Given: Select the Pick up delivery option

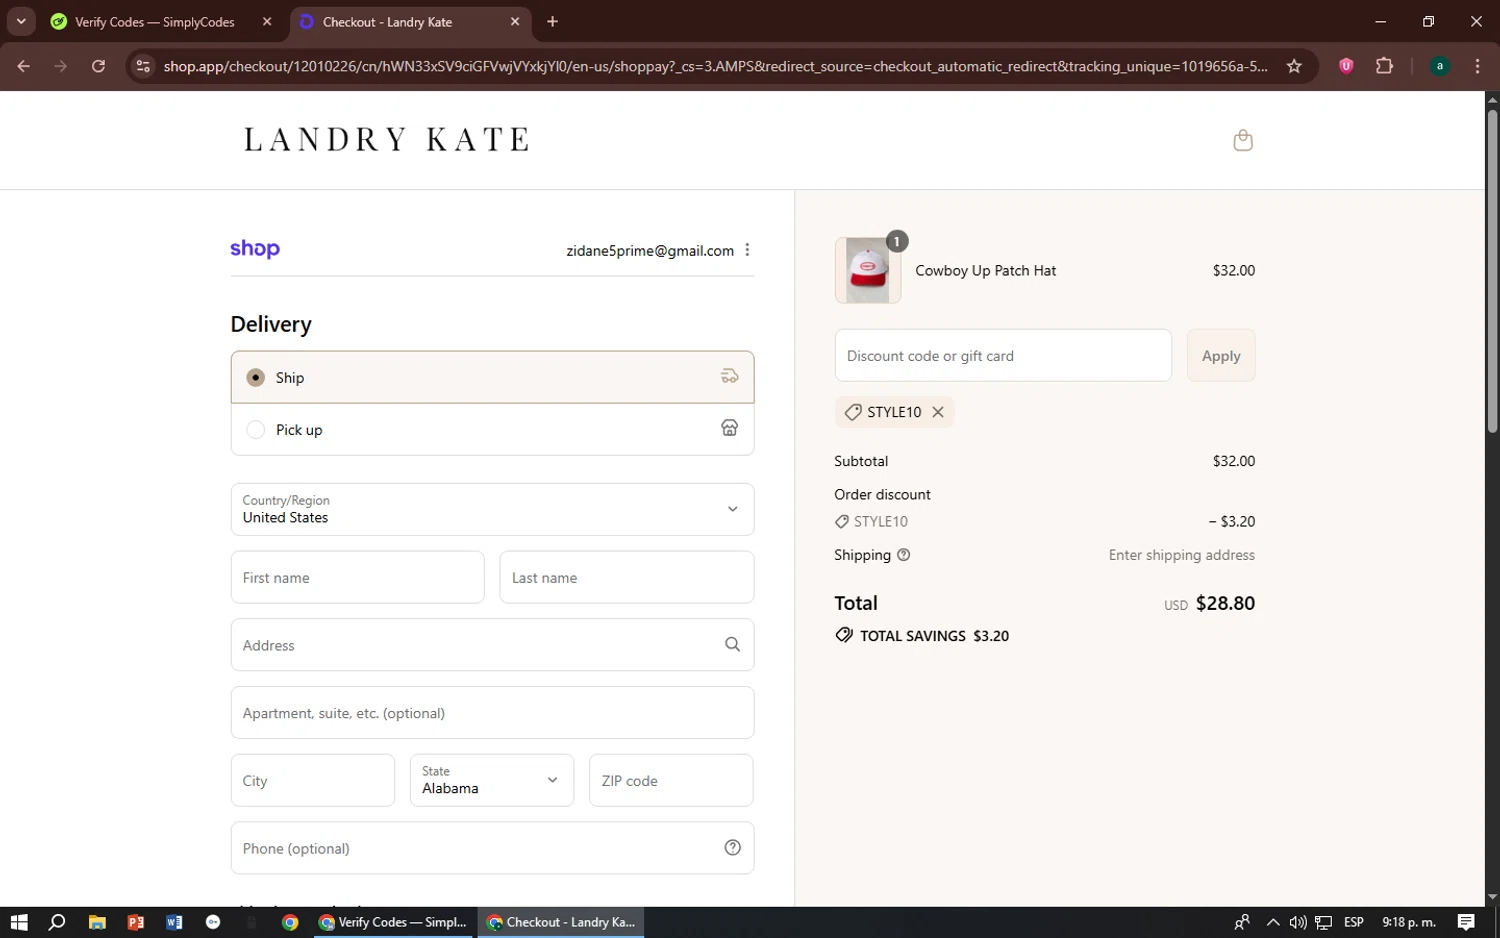Looking at the screenshot, I should pos(492,429).
